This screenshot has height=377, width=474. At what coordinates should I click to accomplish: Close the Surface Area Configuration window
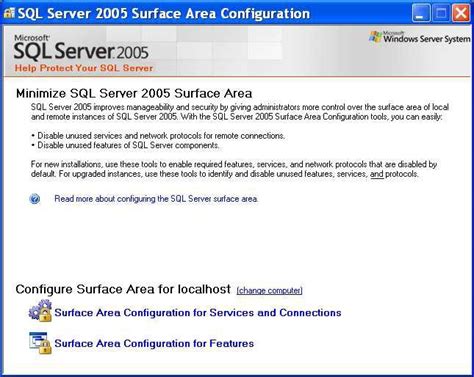(x=461, y=13)
